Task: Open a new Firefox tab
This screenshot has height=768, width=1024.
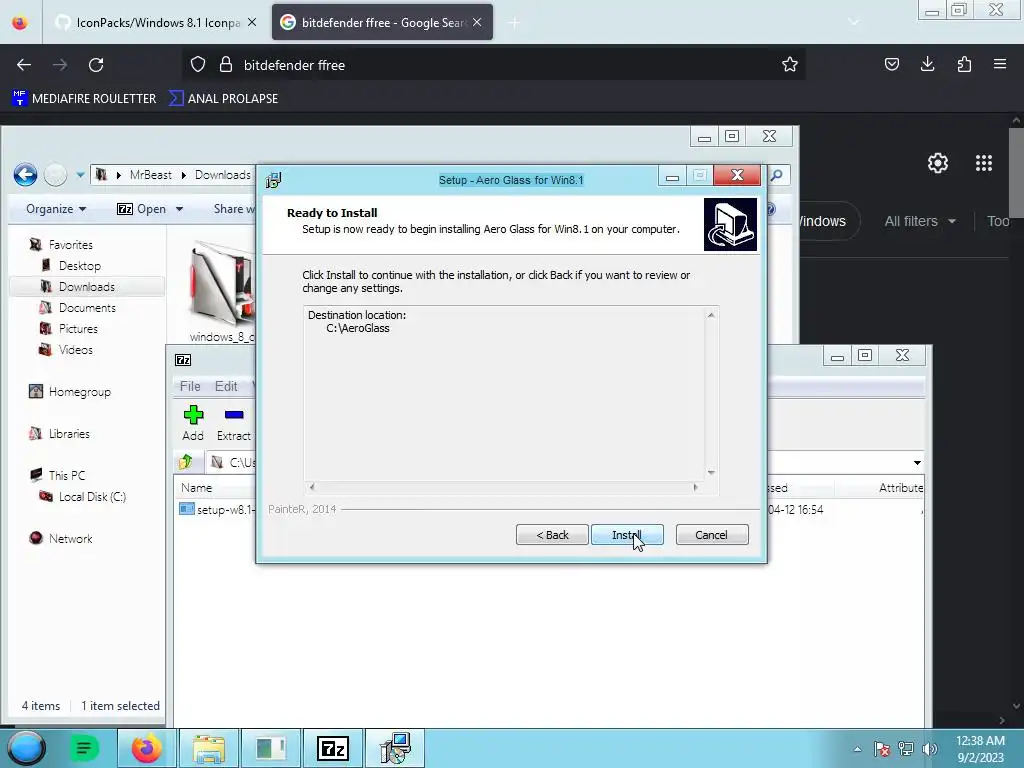Action: (514, 23)
